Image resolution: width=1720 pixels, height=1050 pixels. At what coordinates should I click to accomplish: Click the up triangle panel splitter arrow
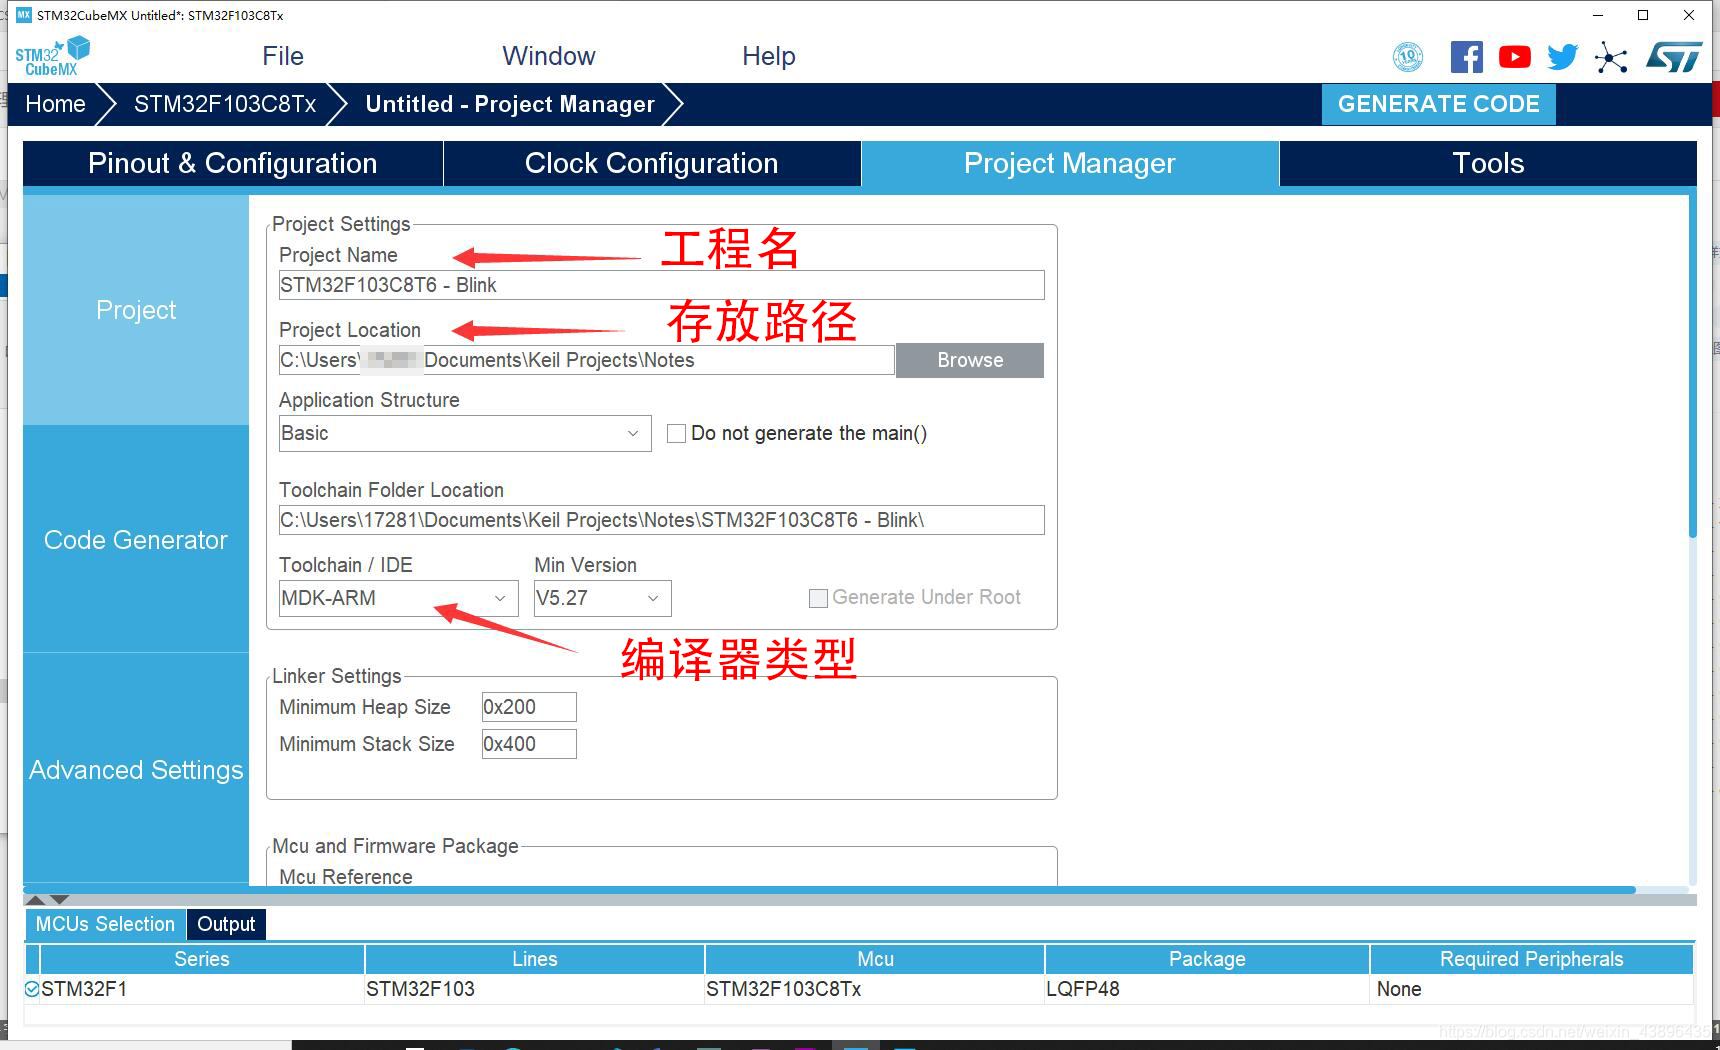pyautogui.click(x=35, y=900)
